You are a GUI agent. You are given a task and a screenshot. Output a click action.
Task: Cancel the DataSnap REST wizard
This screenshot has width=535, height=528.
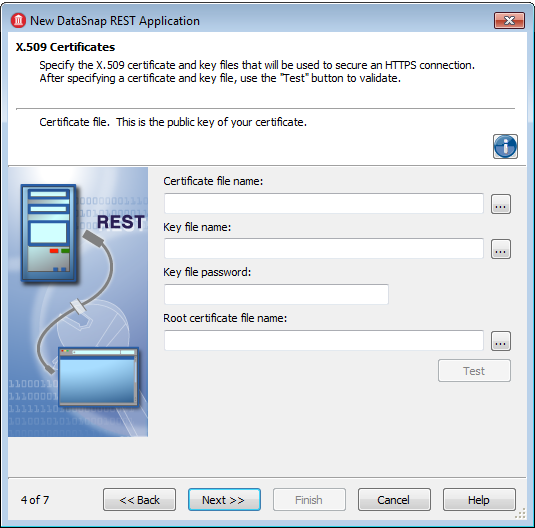394,500
